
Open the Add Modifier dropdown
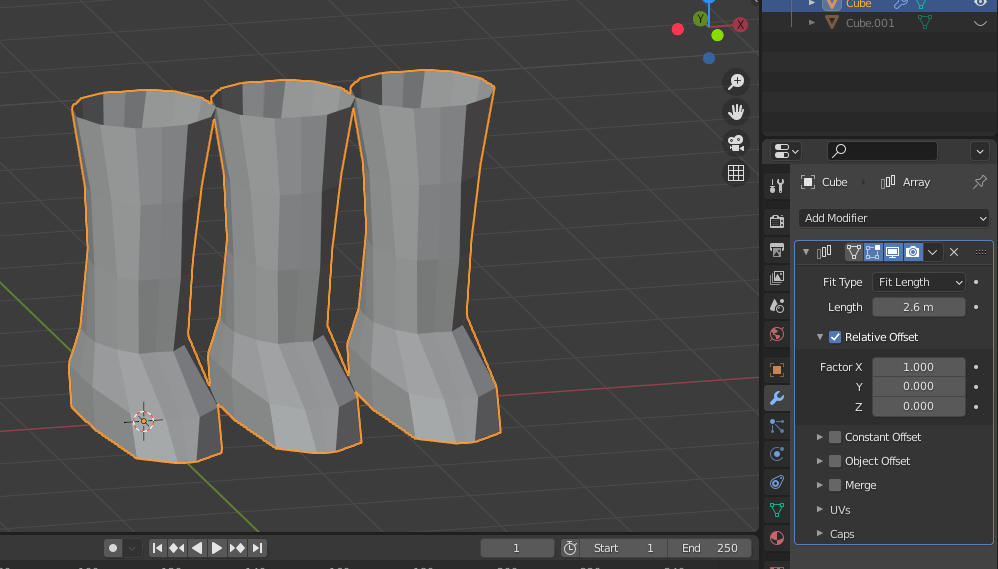894,218
